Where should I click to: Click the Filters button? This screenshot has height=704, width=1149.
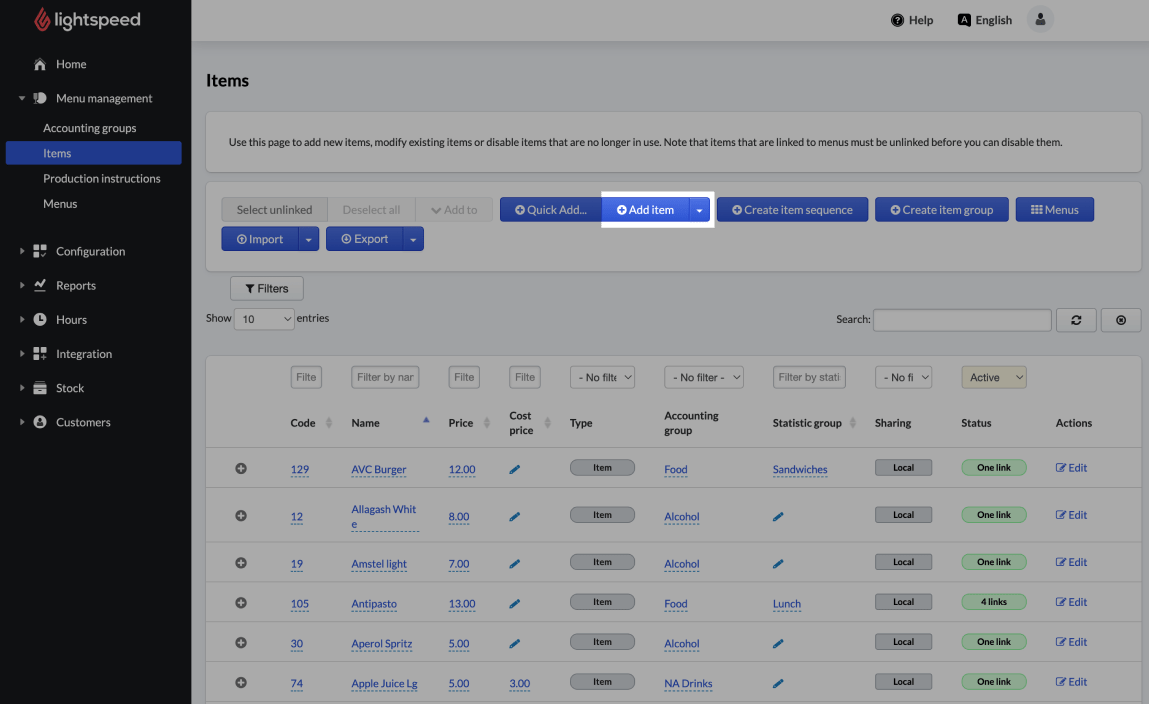tap(267, 288)
